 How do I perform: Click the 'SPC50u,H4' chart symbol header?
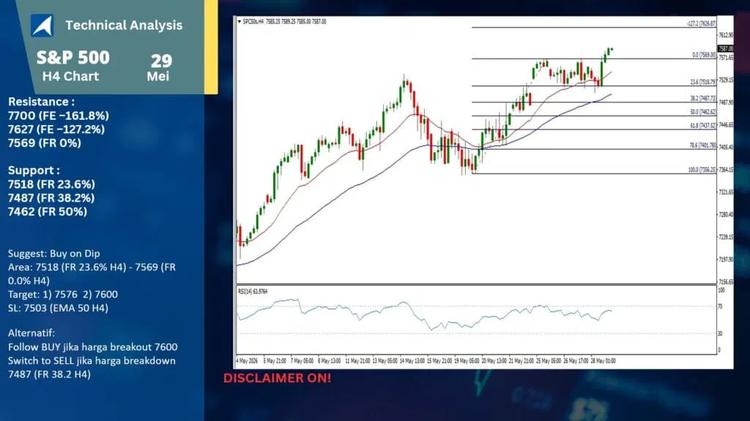253,22
